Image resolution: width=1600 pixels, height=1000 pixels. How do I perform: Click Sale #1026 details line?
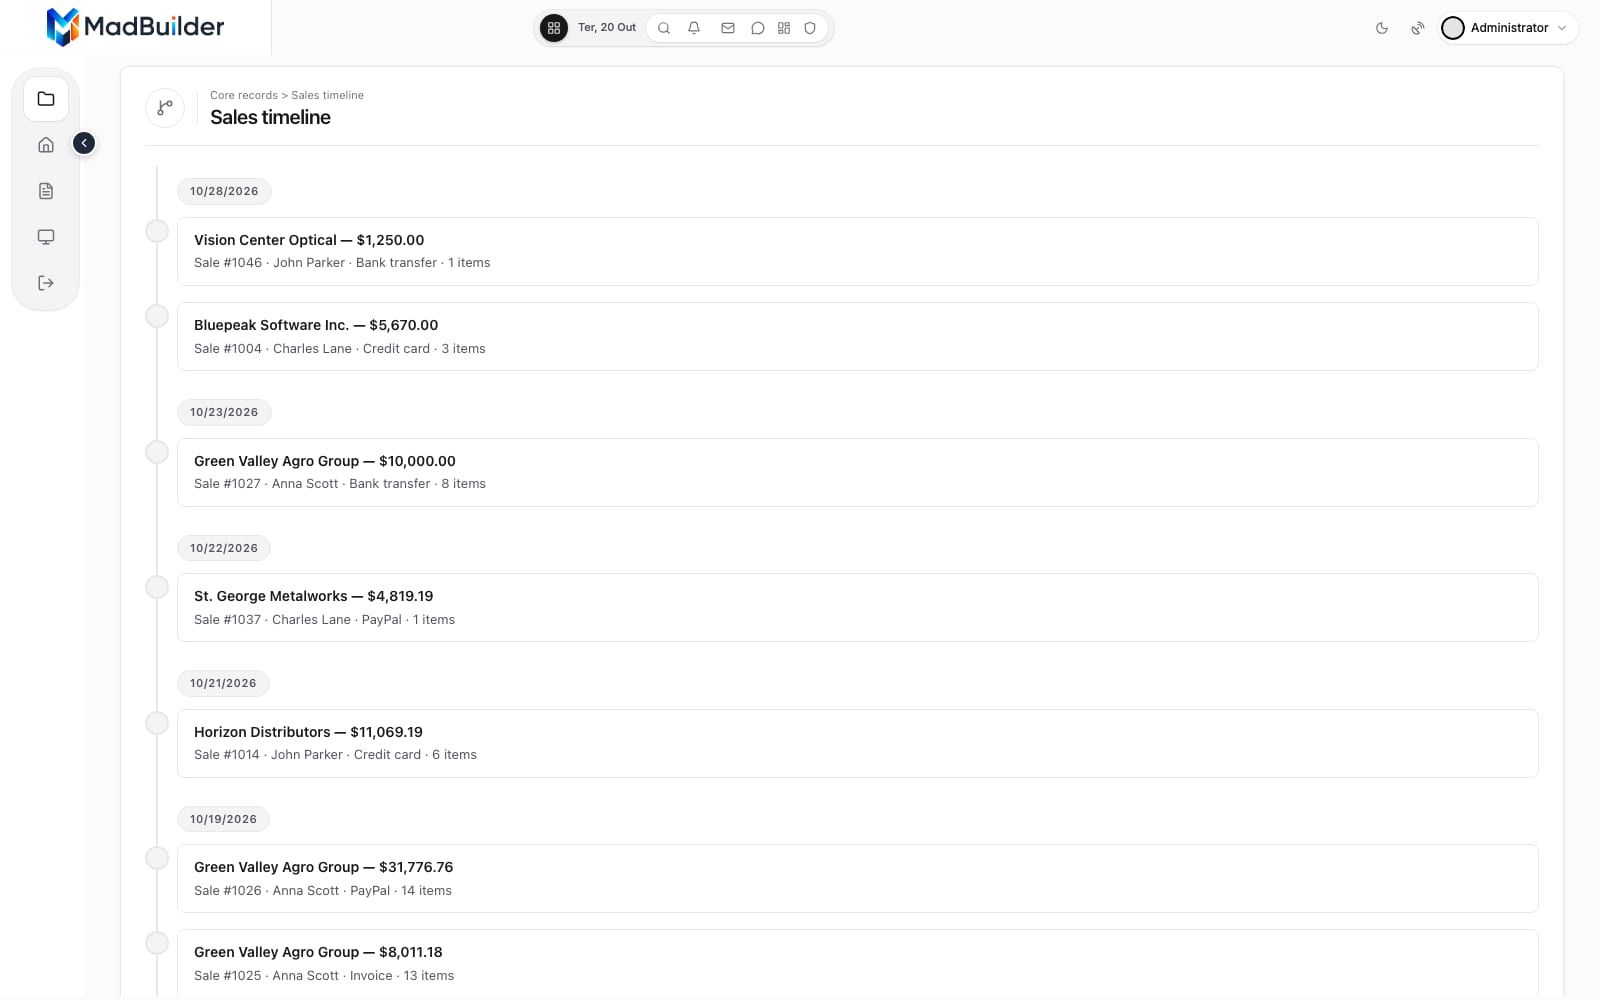(323, 891)
